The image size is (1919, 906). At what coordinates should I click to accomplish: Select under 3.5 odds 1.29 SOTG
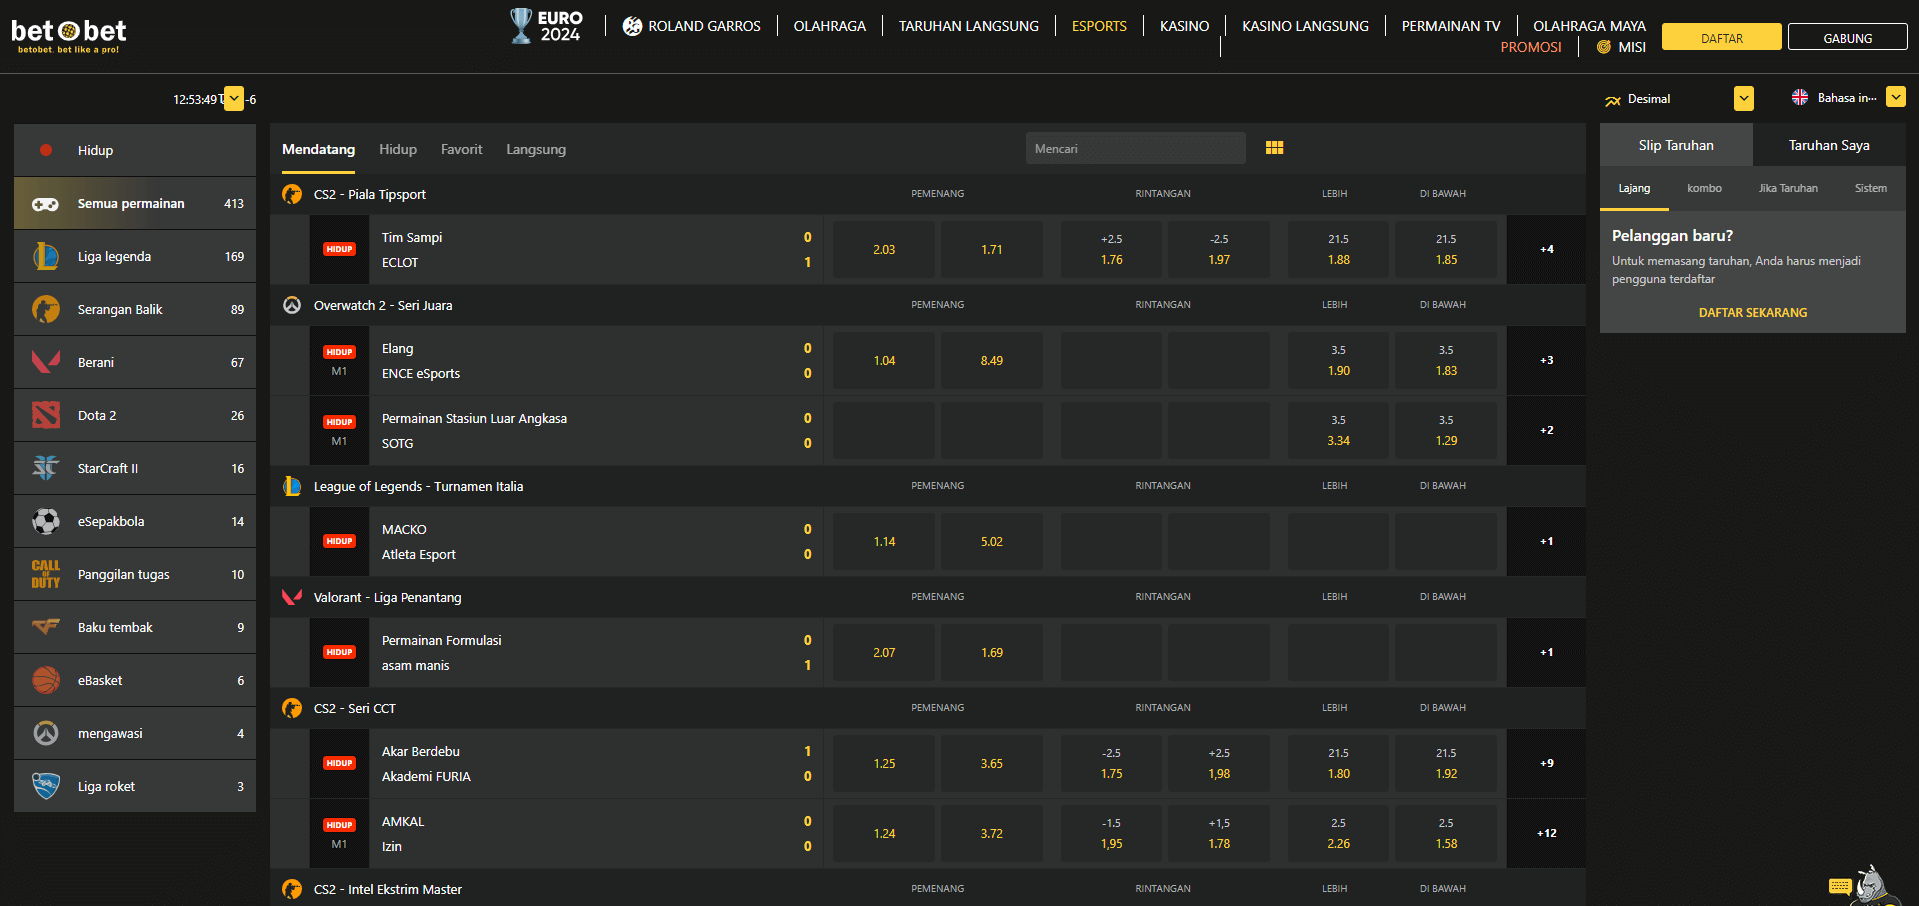pos(1446,430)
